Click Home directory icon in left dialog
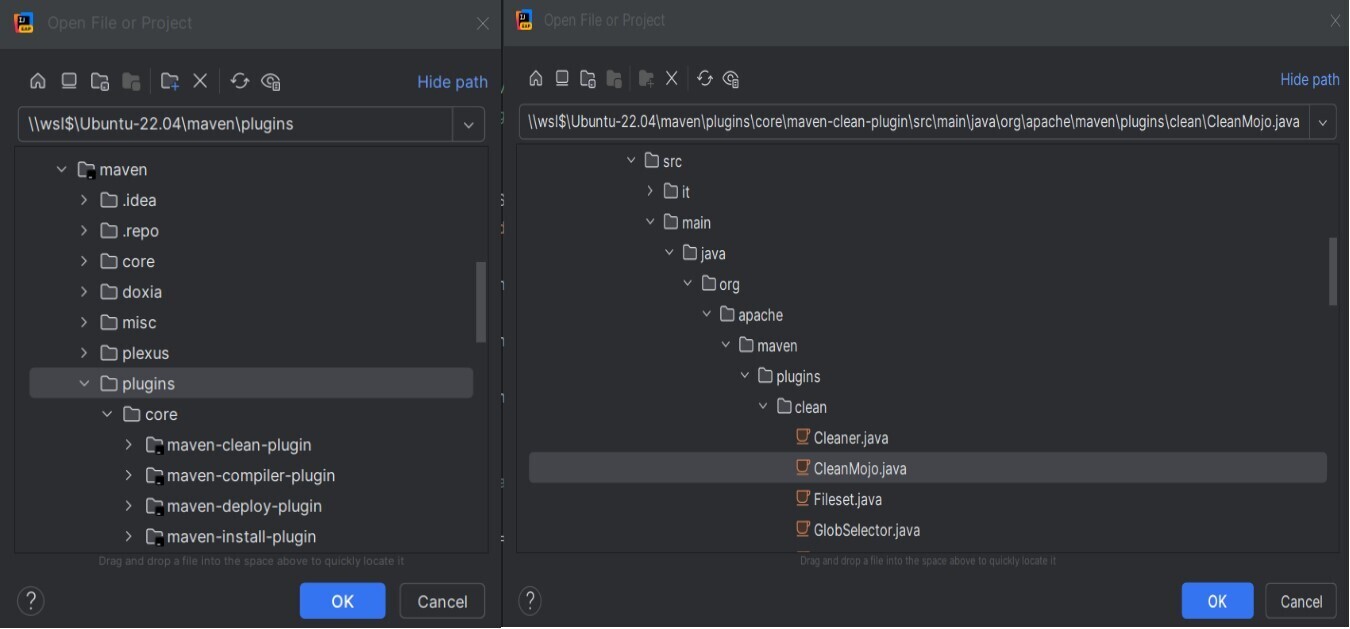The width and height of the screenshot is (1350, 629). click(38, 81)
